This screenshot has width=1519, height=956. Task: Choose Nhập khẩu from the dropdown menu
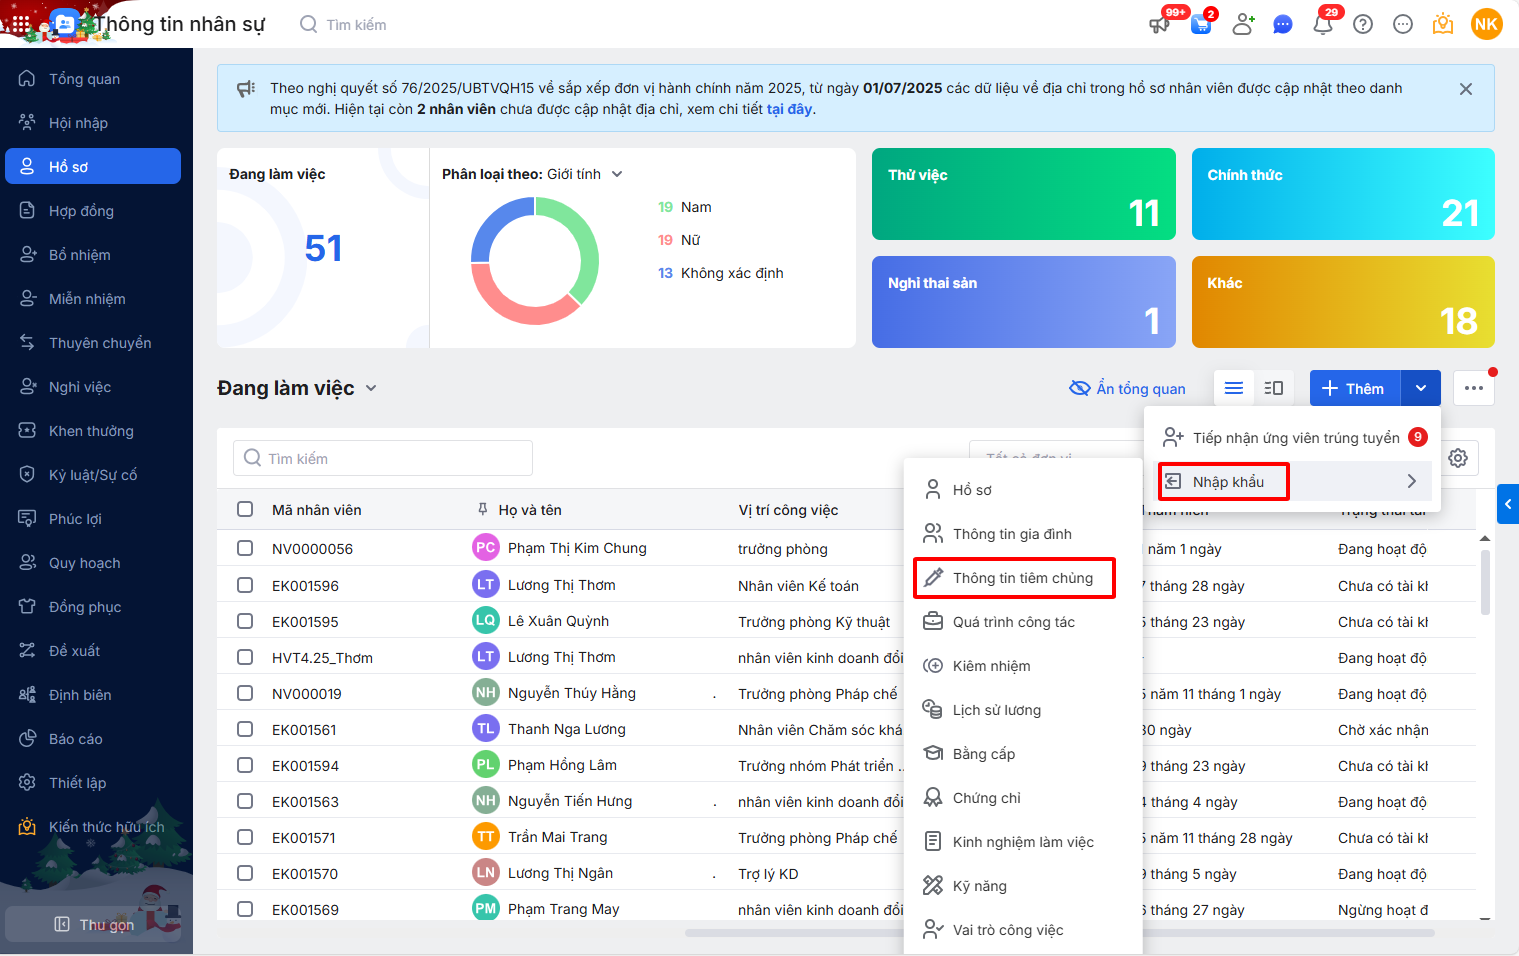click(1228, 482)
